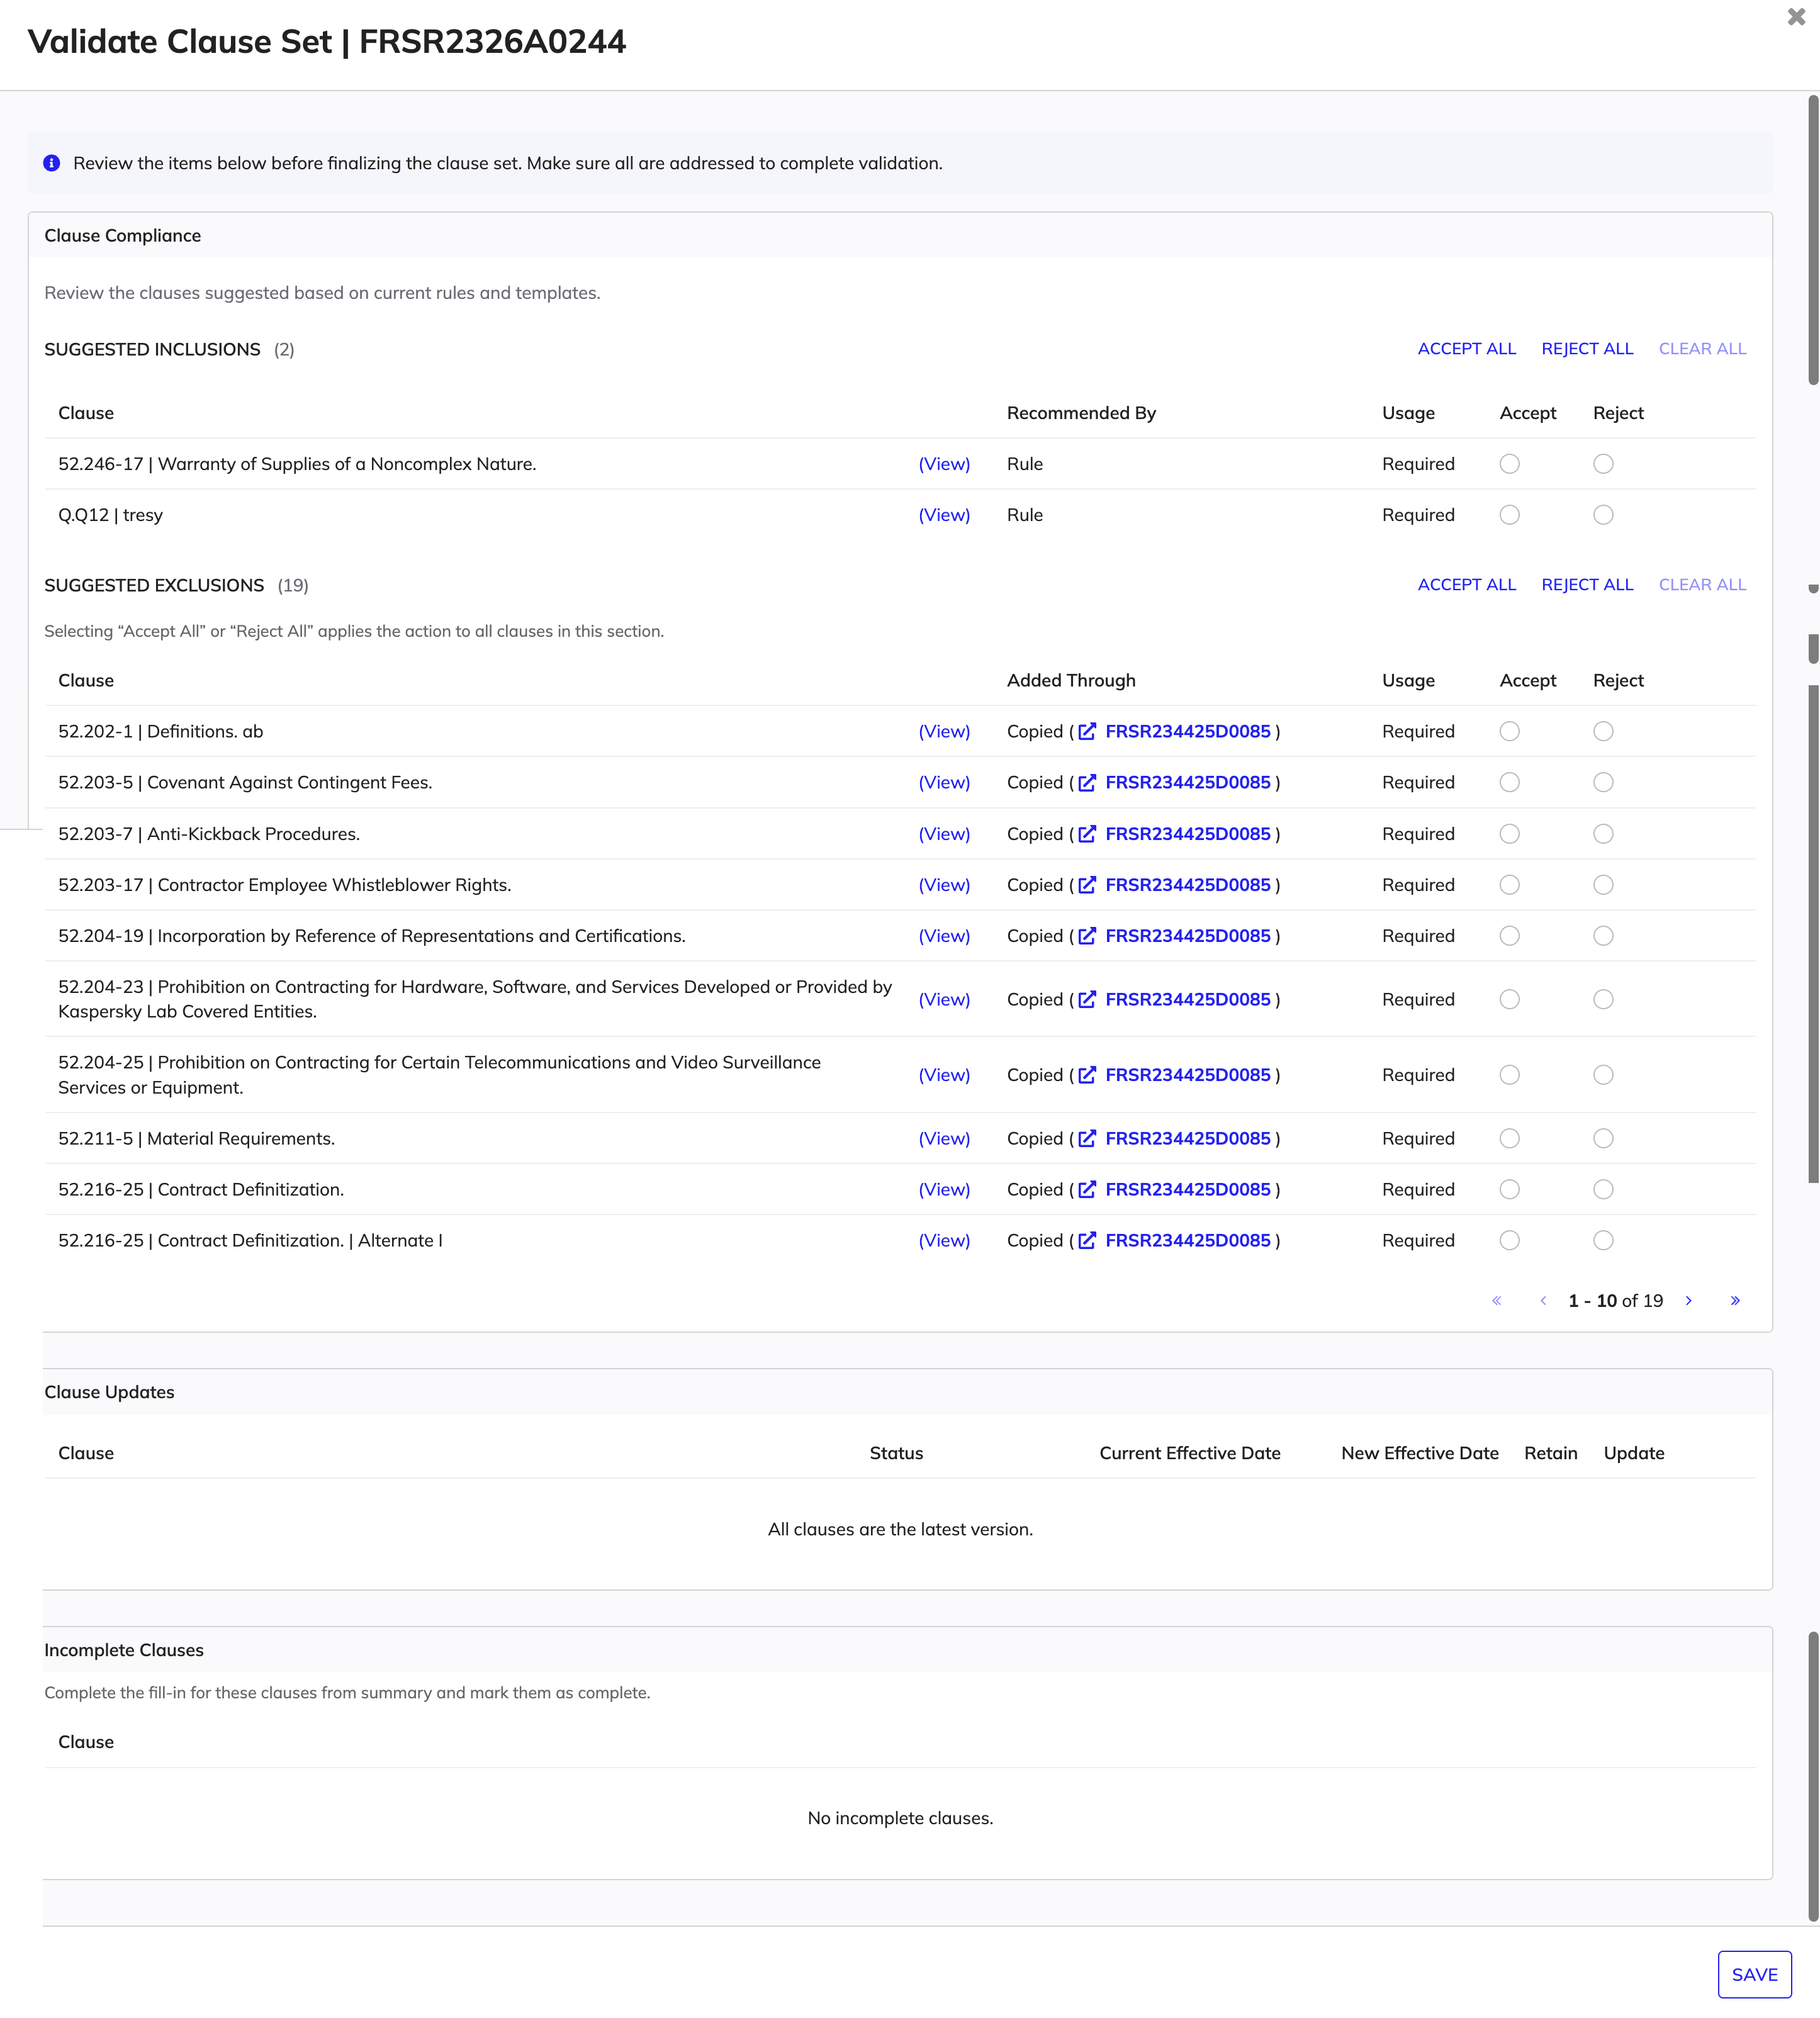Reject exclusion of 52.216-25 Alternate I
The width and height of the screenshot is (1820, 2018).
pos(1603,1240)
